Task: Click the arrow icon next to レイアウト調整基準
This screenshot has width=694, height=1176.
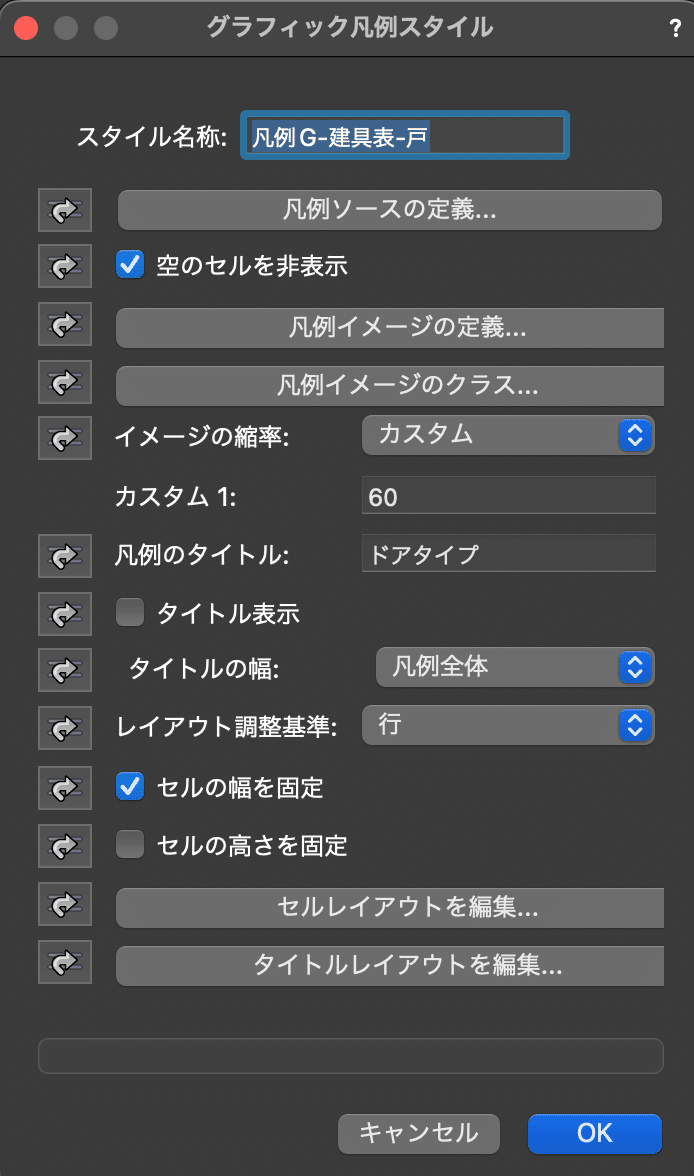Action: click(x=65, y=728)
